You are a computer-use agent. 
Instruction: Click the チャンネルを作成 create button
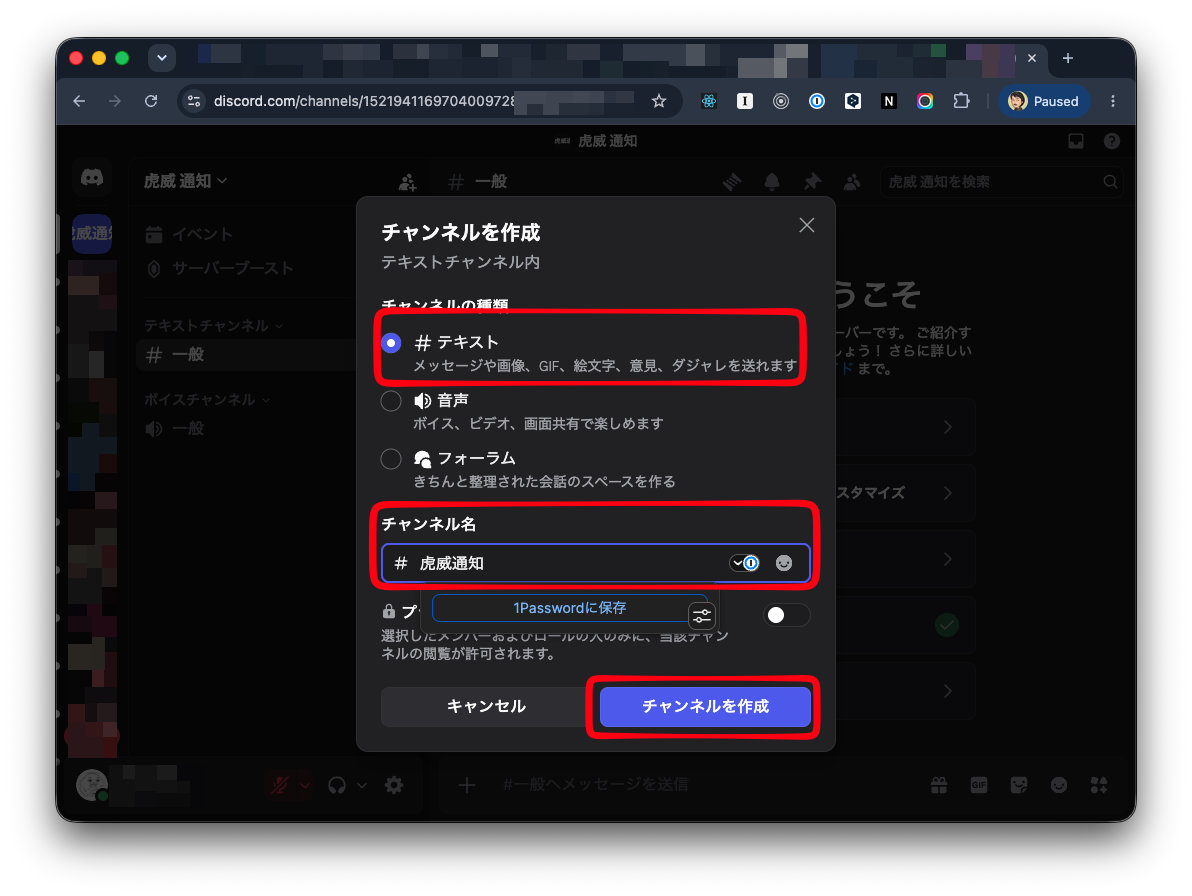[x=705, y=707]
